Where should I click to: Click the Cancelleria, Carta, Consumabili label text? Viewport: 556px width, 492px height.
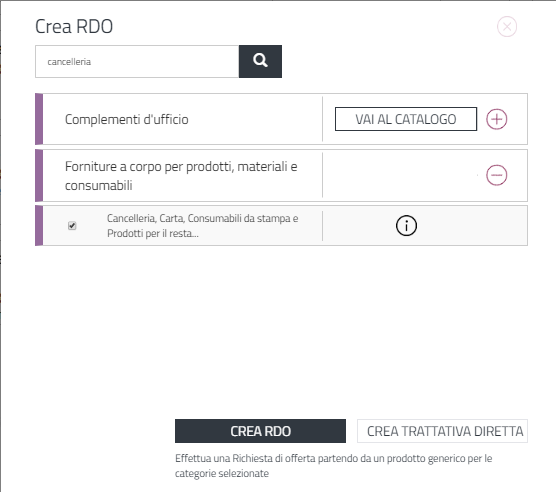click(202, 225)
